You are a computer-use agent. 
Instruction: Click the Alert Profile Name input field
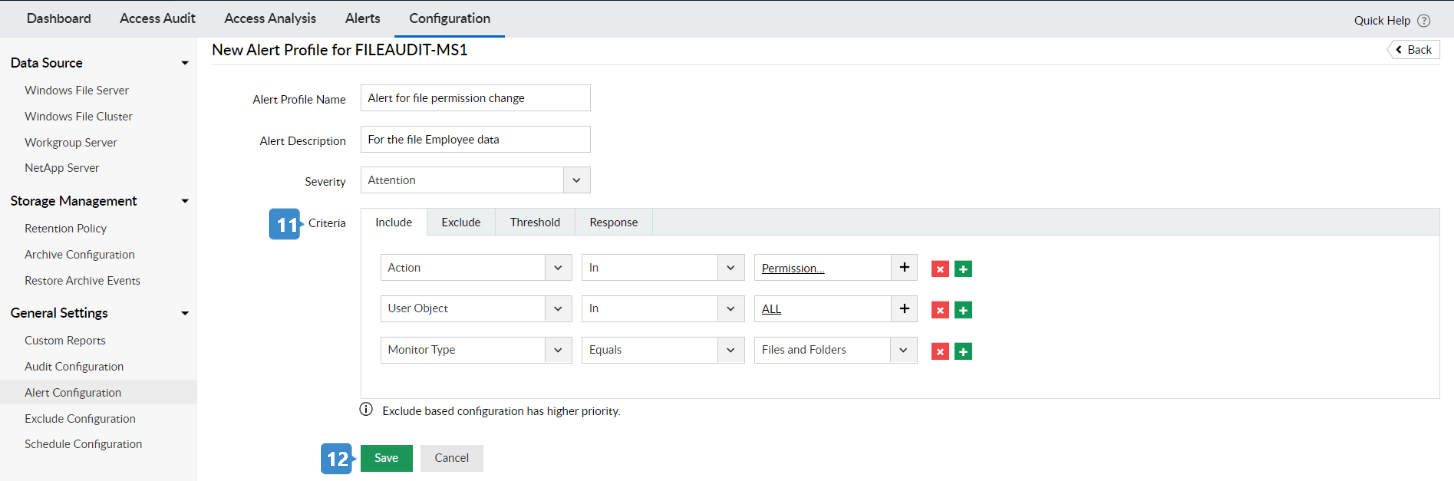coord(475,98)
